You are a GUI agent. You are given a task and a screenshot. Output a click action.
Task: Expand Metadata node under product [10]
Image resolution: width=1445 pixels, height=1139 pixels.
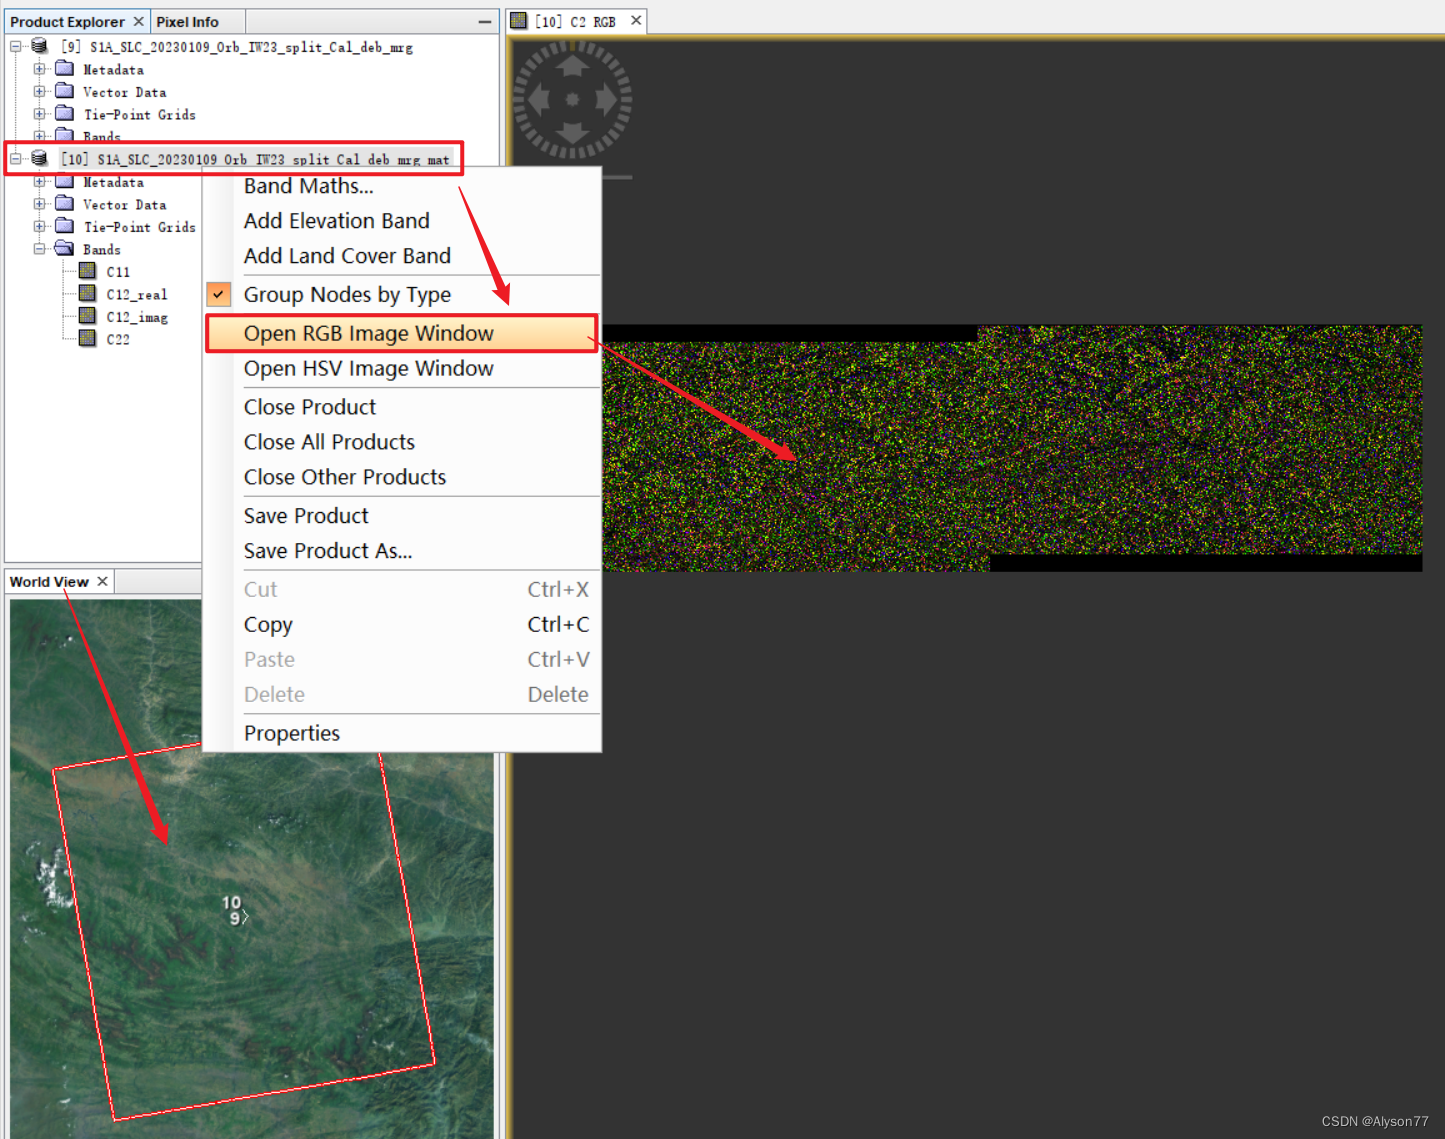(39, 182)
